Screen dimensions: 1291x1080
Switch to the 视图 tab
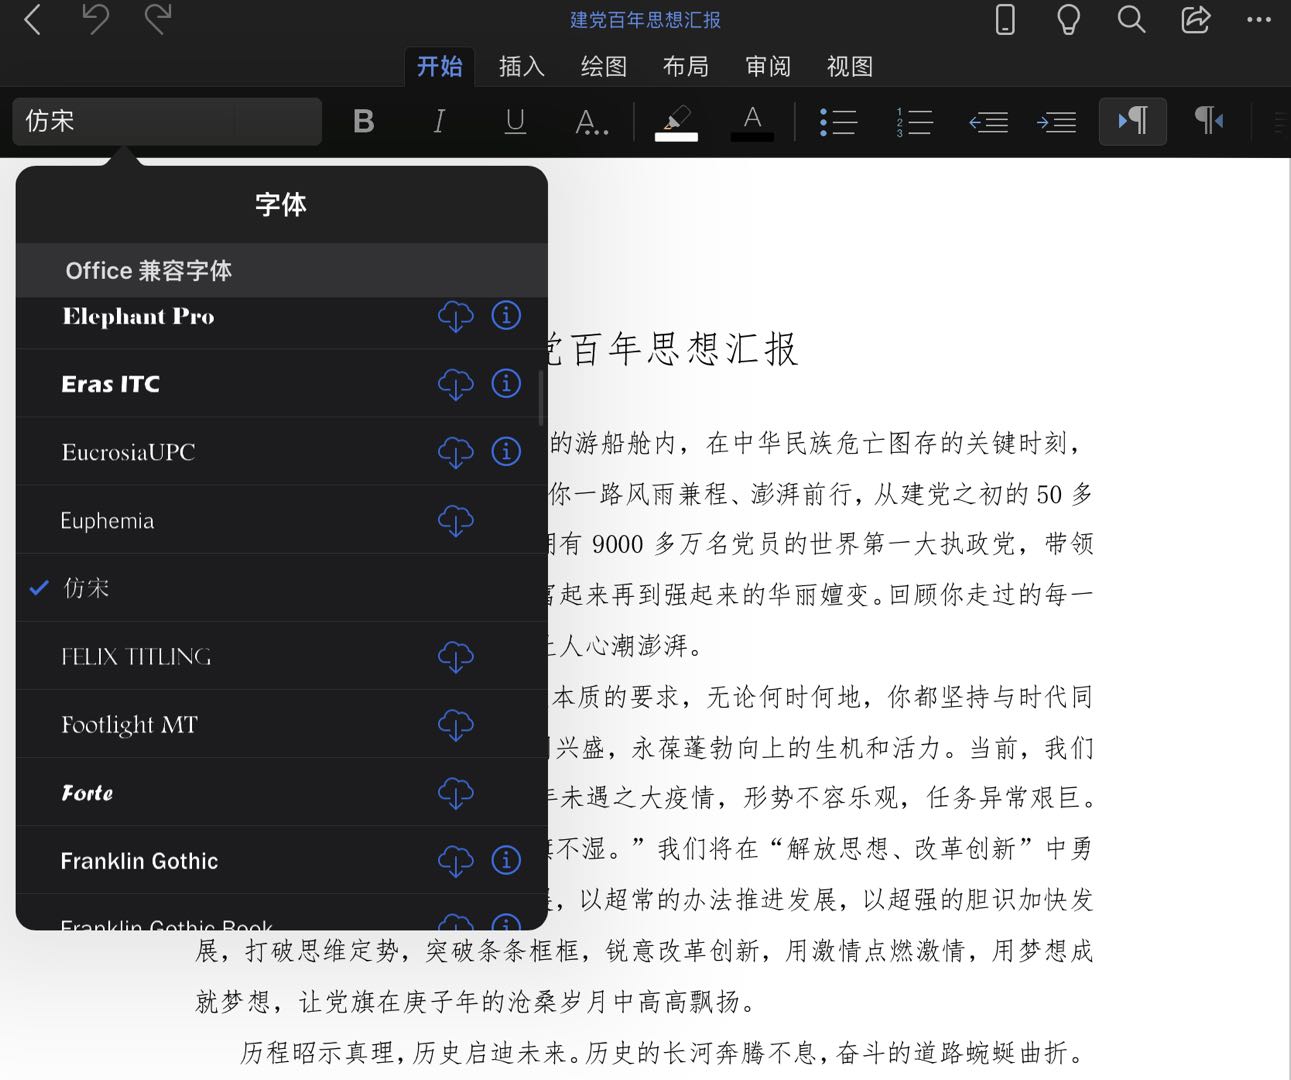(850, 66)
